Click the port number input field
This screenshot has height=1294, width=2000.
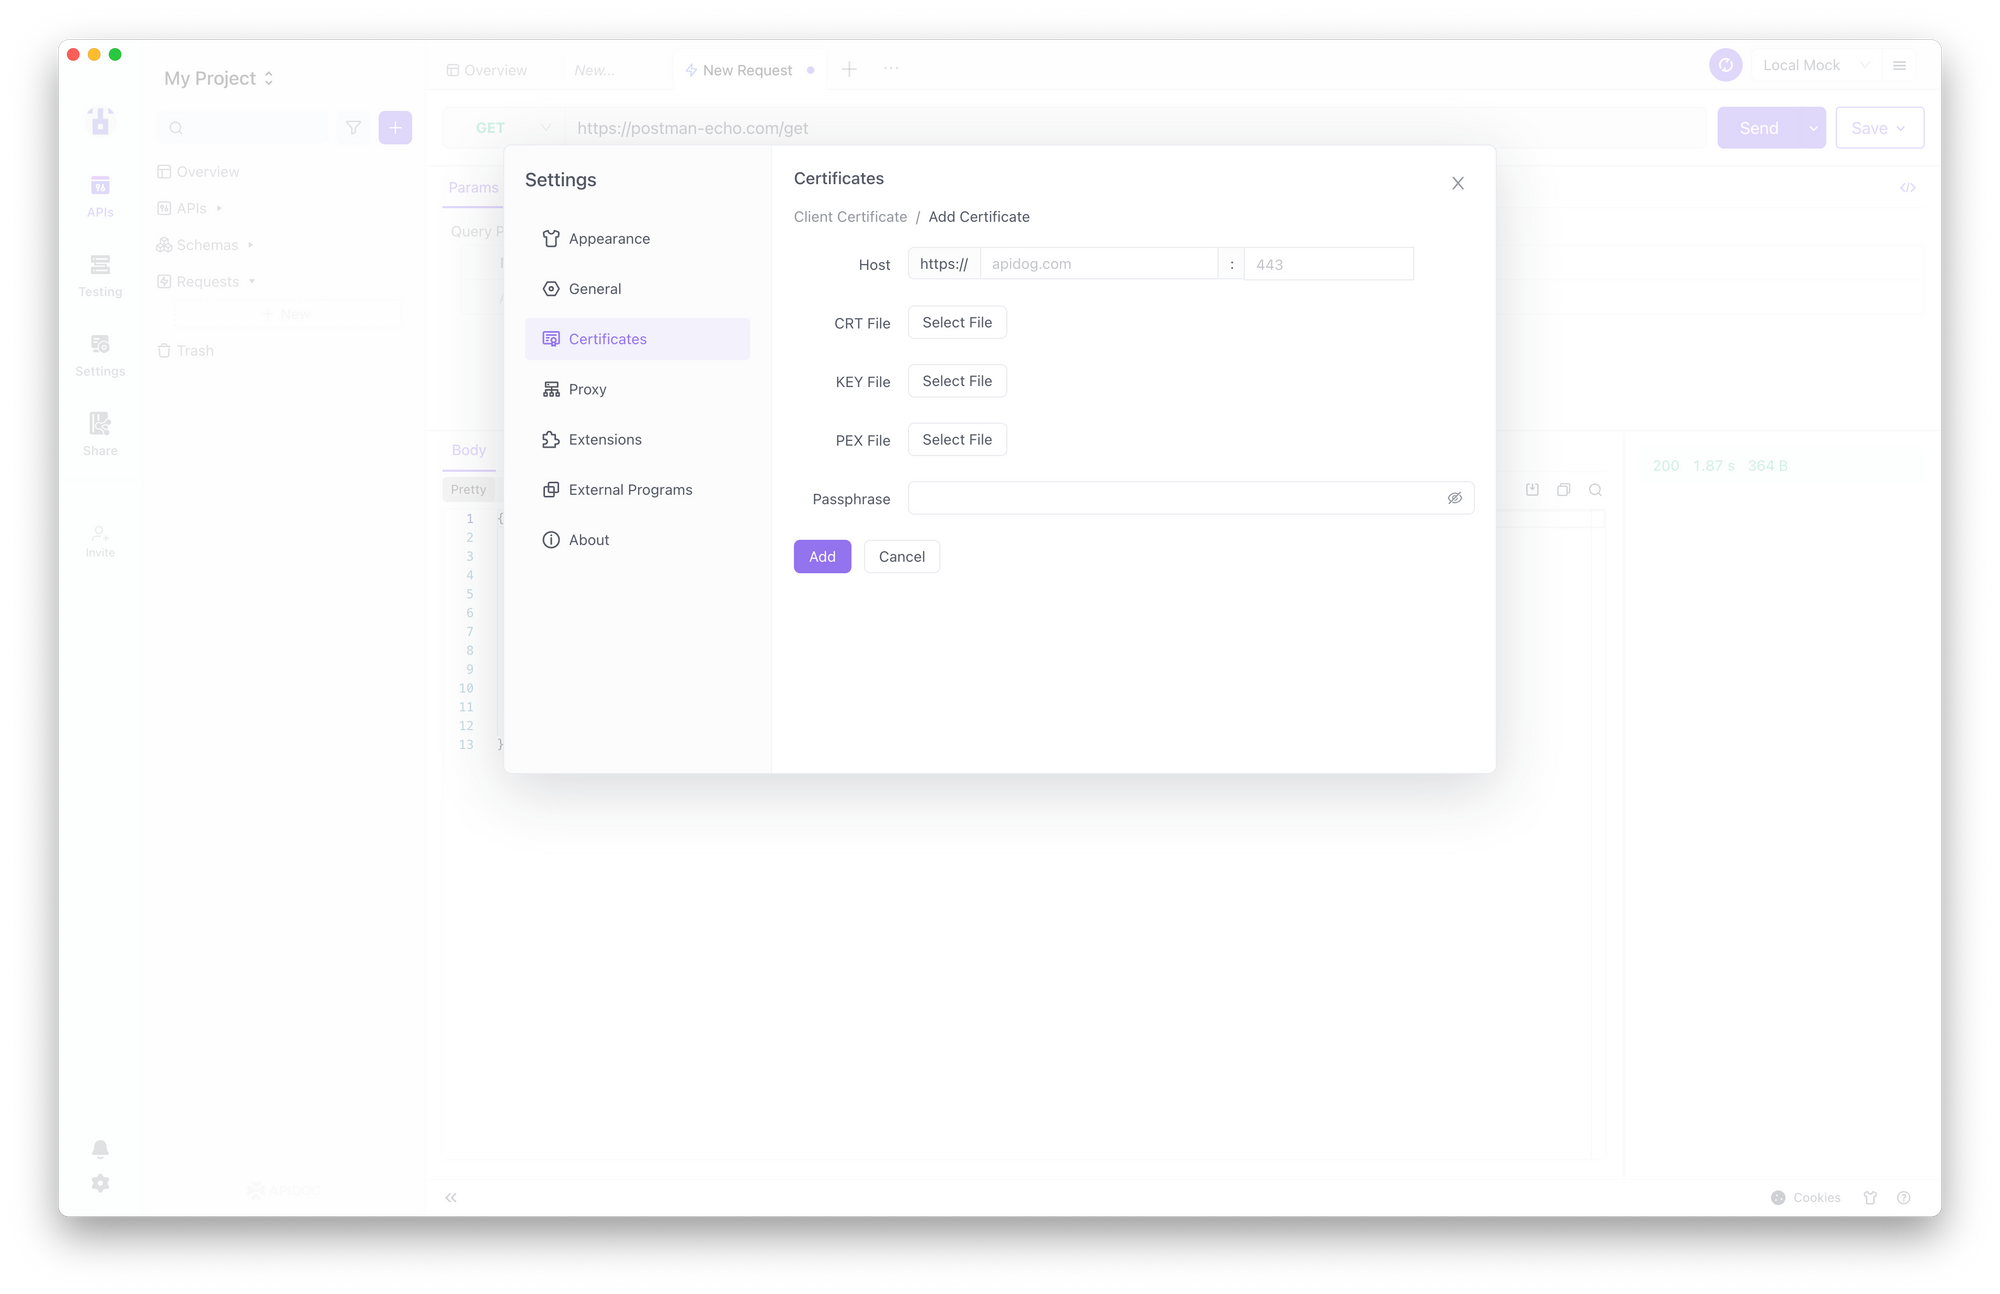[1327, 264]
